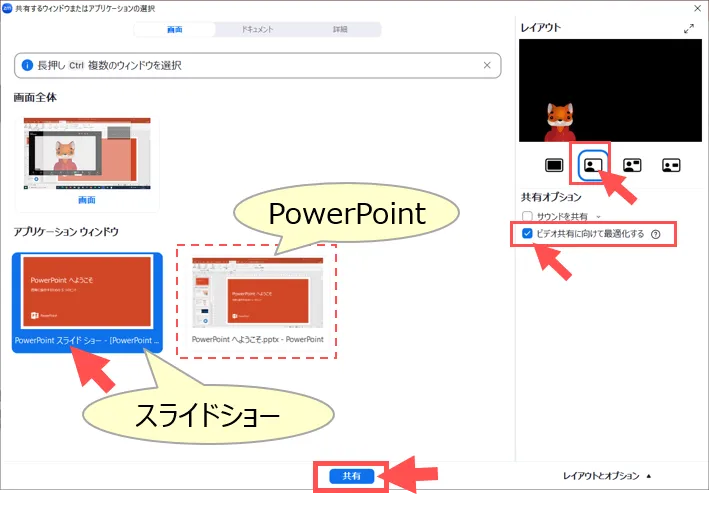709x516 pixels.
Task: Choose the video overlay on shared content layout
Action: (593, 166)
